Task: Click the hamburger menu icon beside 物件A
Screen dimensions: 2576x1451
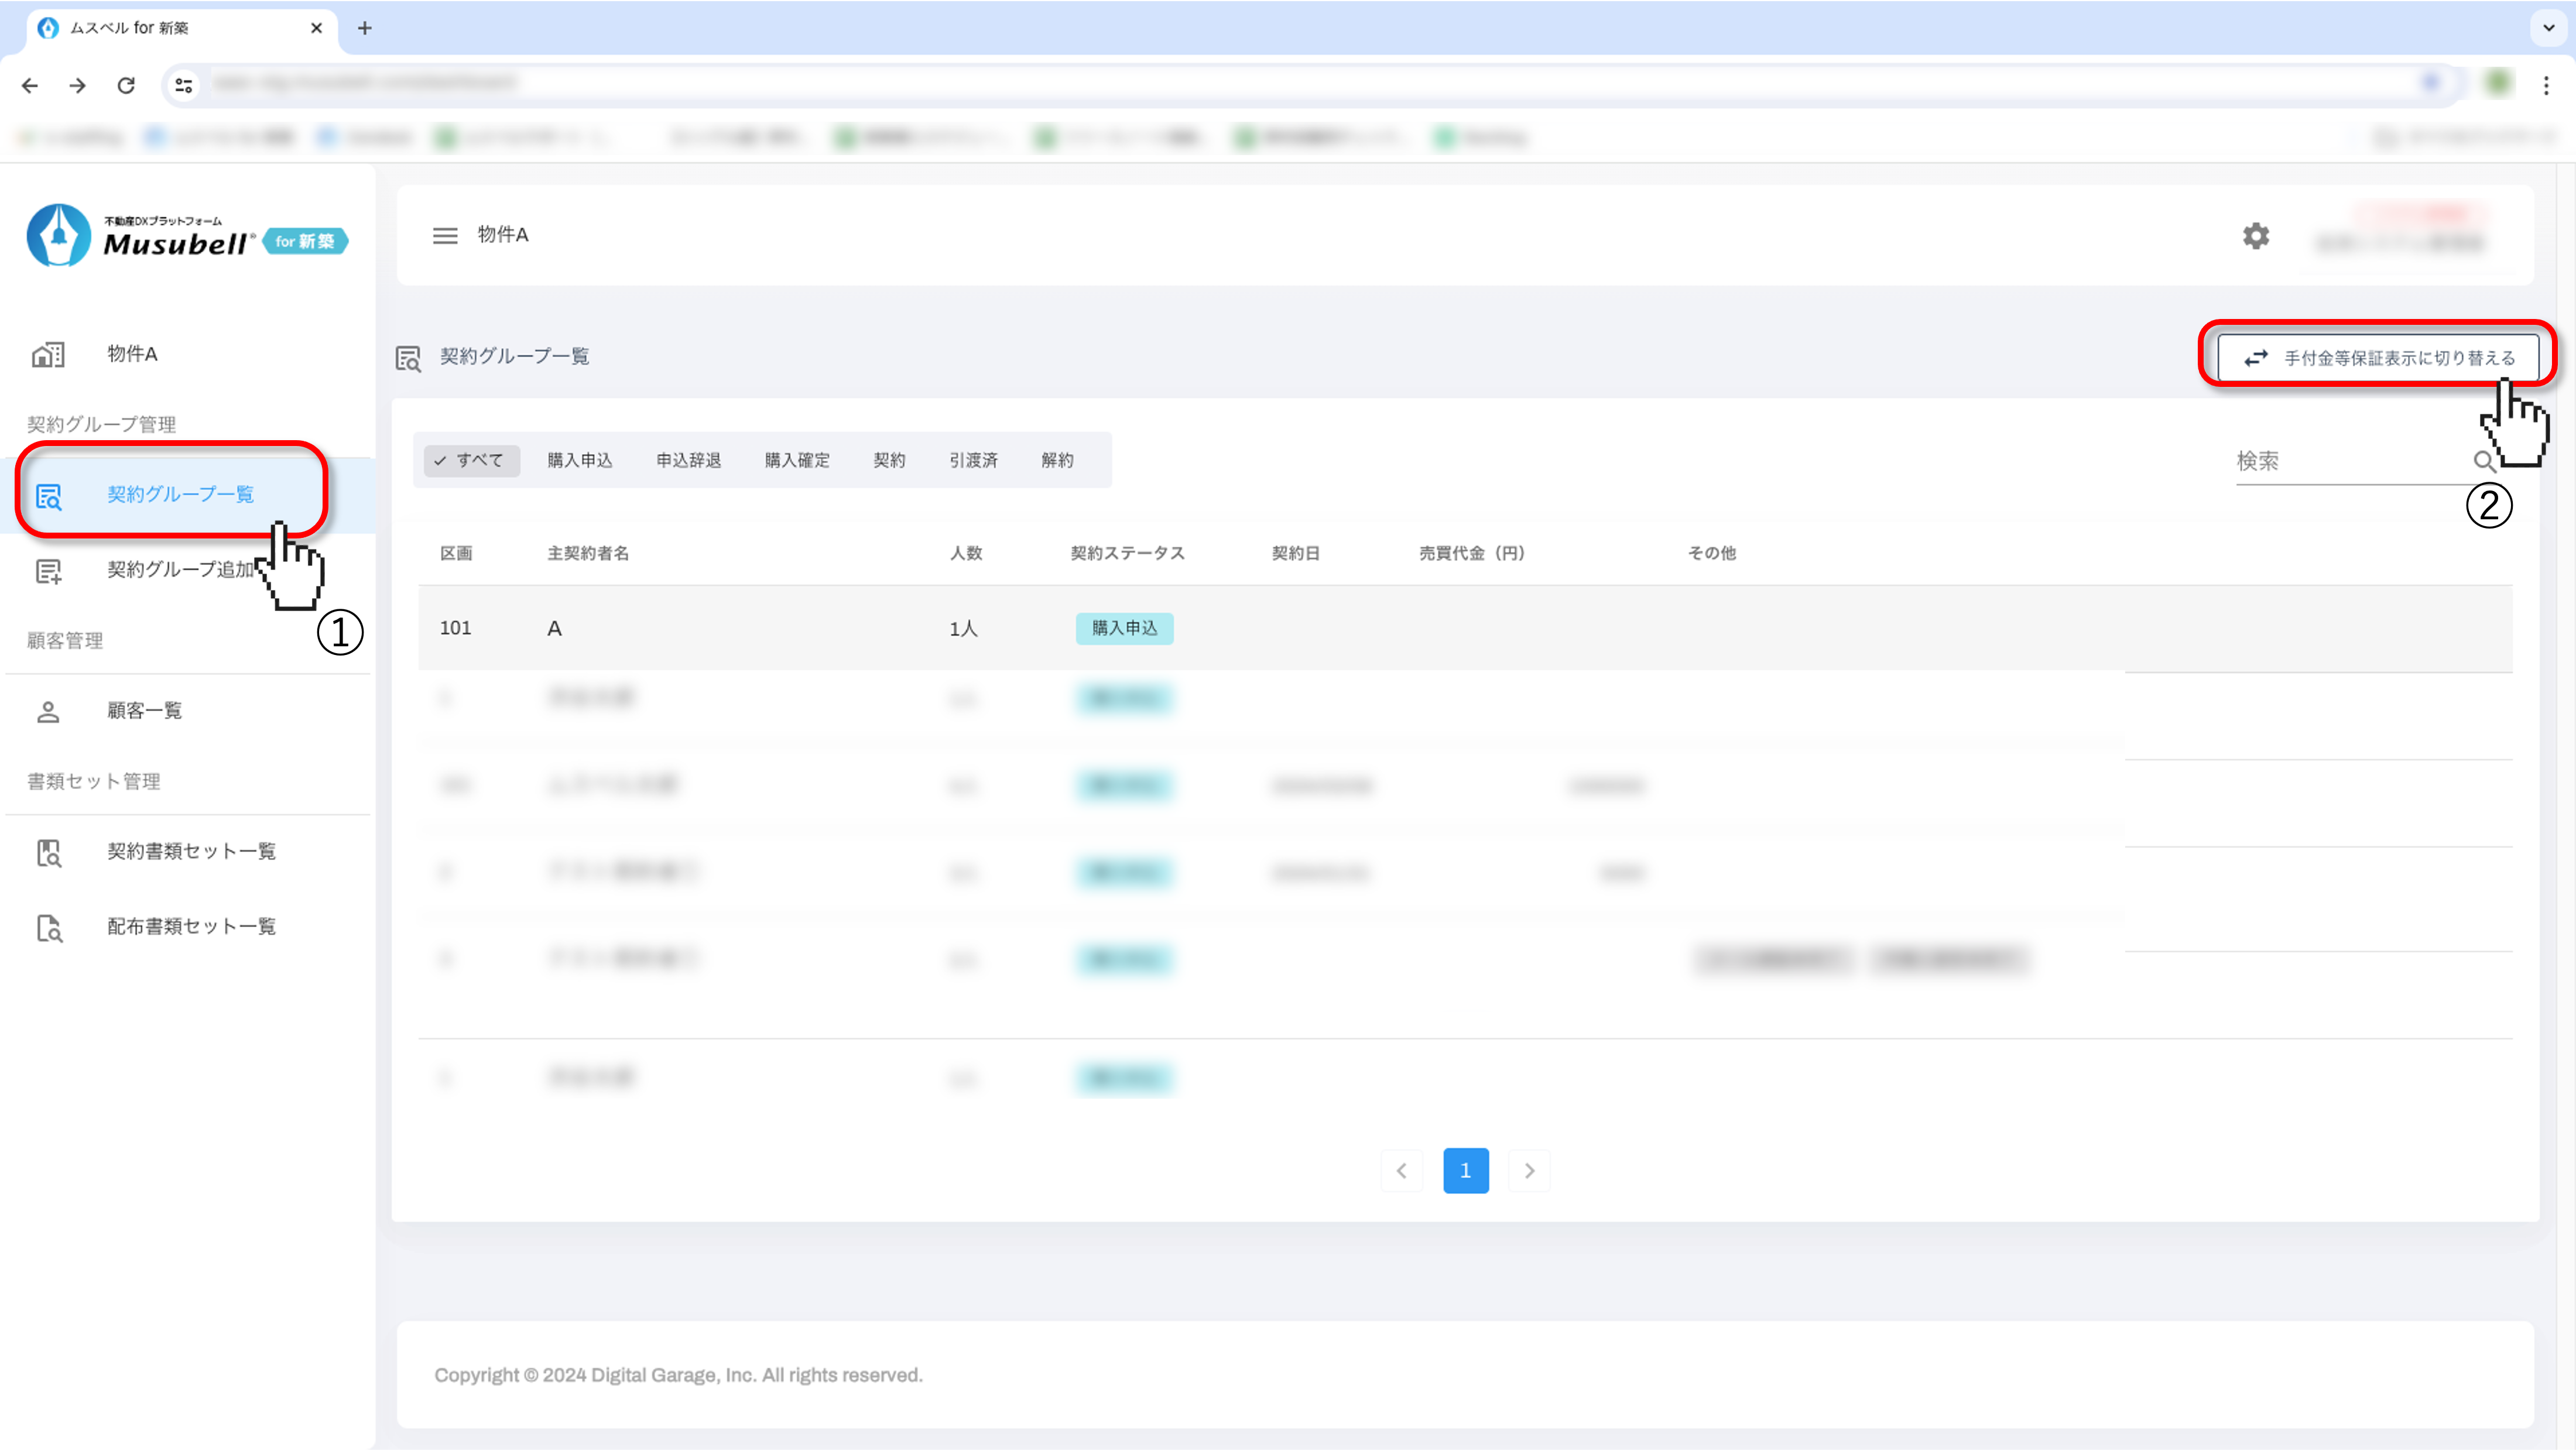Action: click(x=445, y=235)
